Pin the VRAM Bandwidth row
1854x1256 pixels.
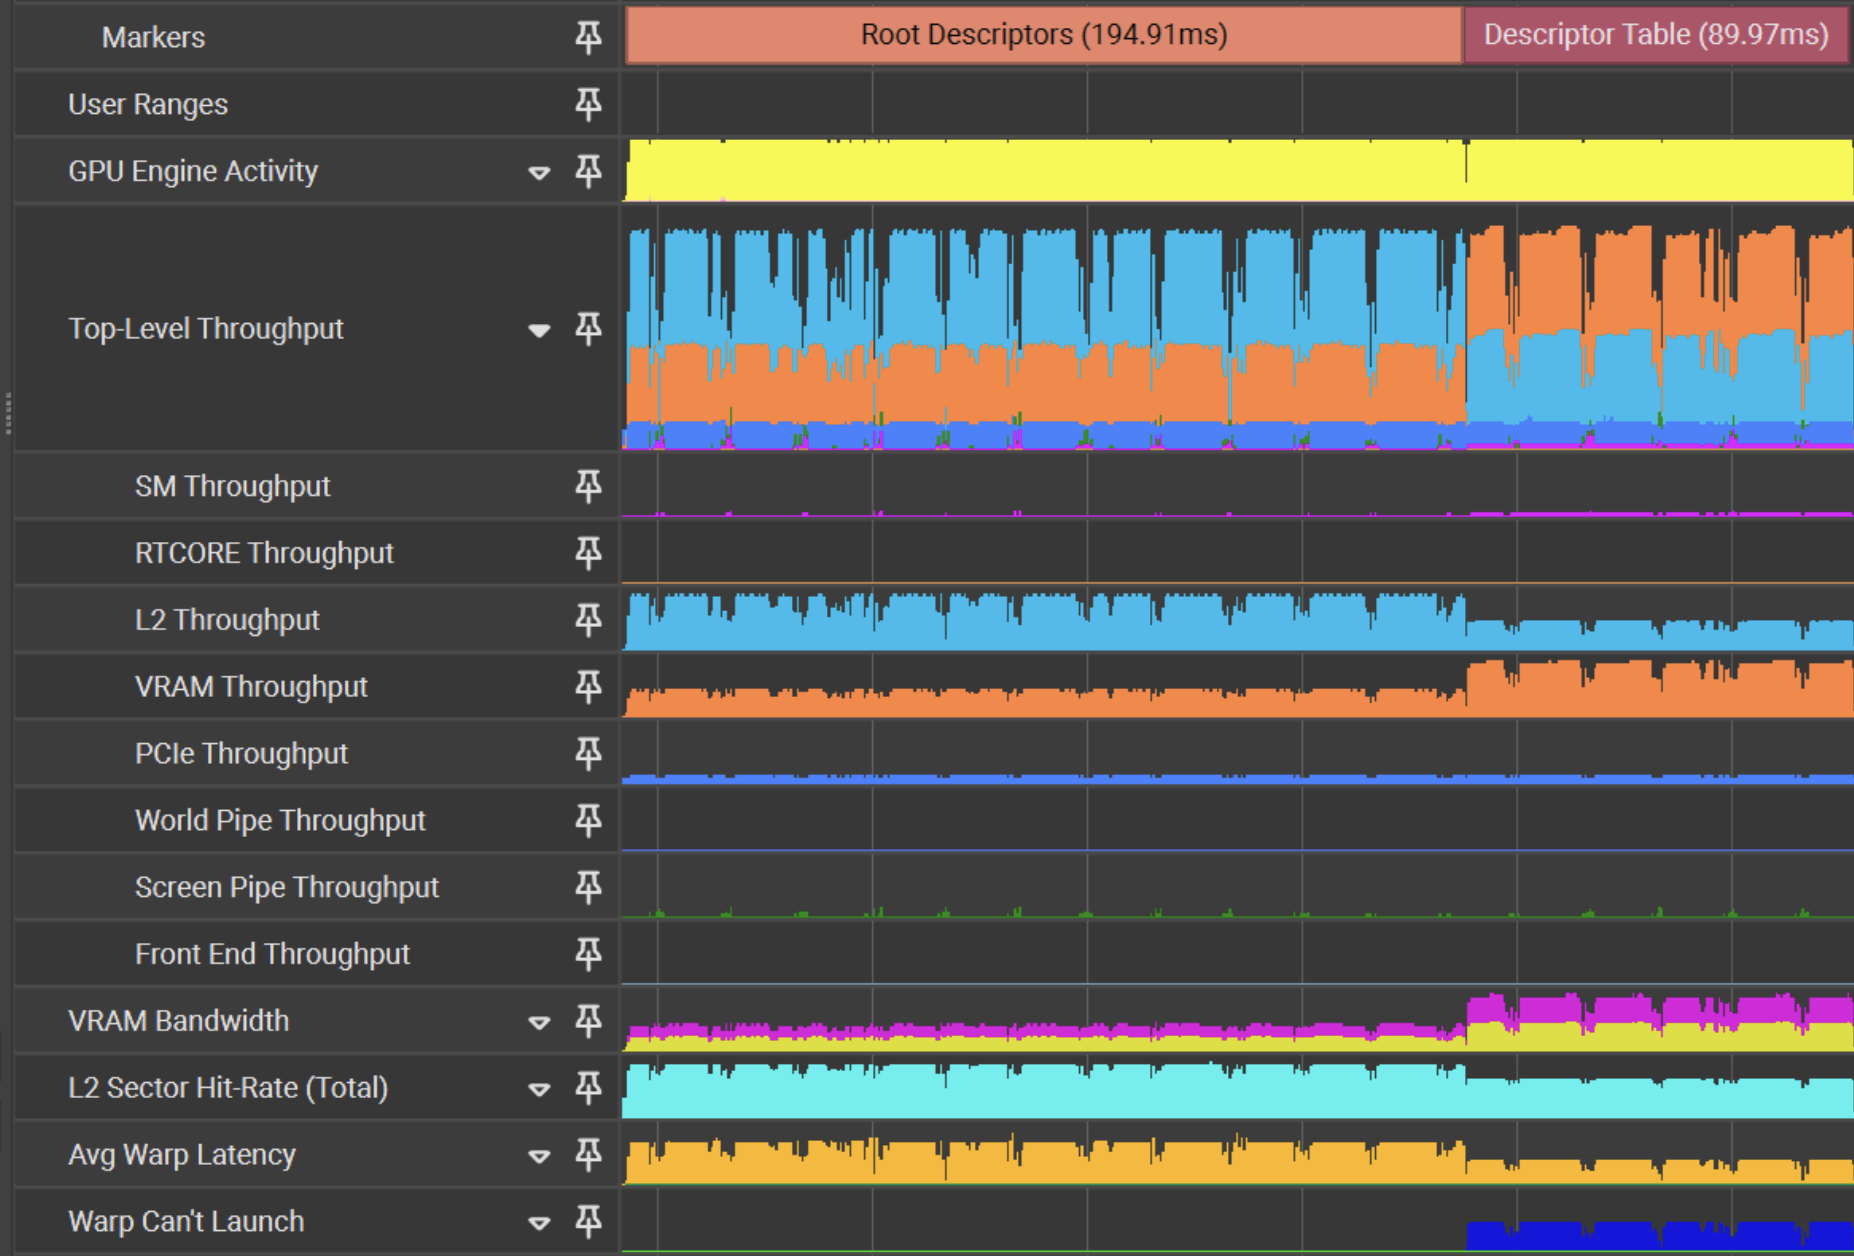click(588, 1021)
